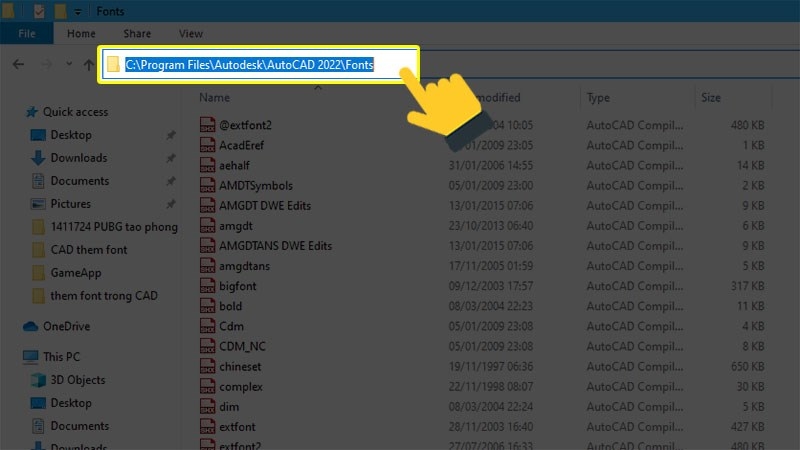The image size is (800, 450).
Task: Select the @extfont2 font file
Action: click(x=245, y=125)
